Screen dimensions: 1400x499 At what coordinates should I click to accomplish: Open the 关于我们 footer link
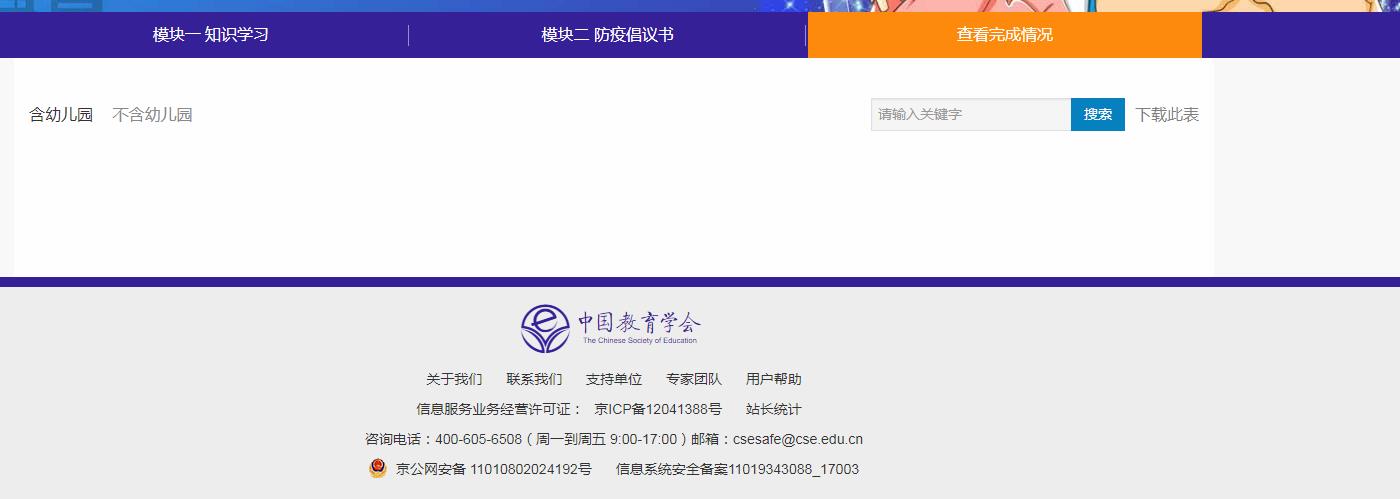454,379
